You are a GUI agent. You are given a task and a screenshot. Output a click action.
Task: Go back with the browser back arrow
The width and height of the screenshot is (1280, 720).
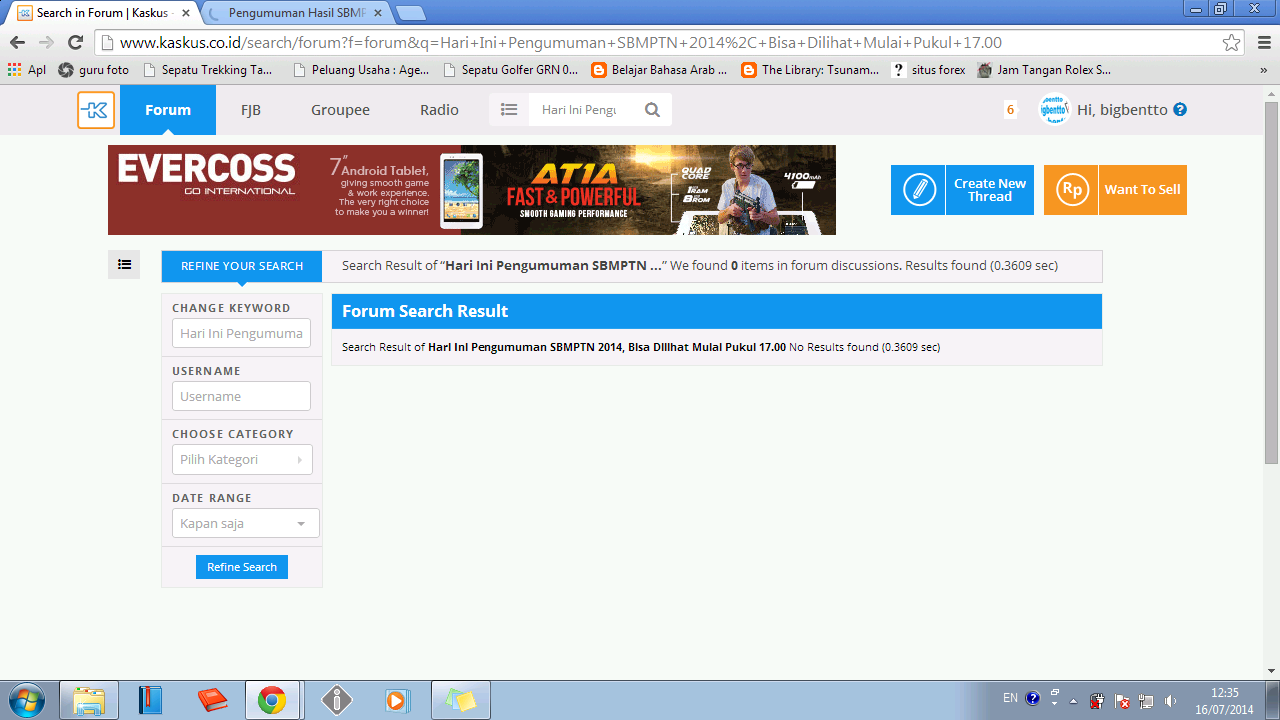point(17,43)
